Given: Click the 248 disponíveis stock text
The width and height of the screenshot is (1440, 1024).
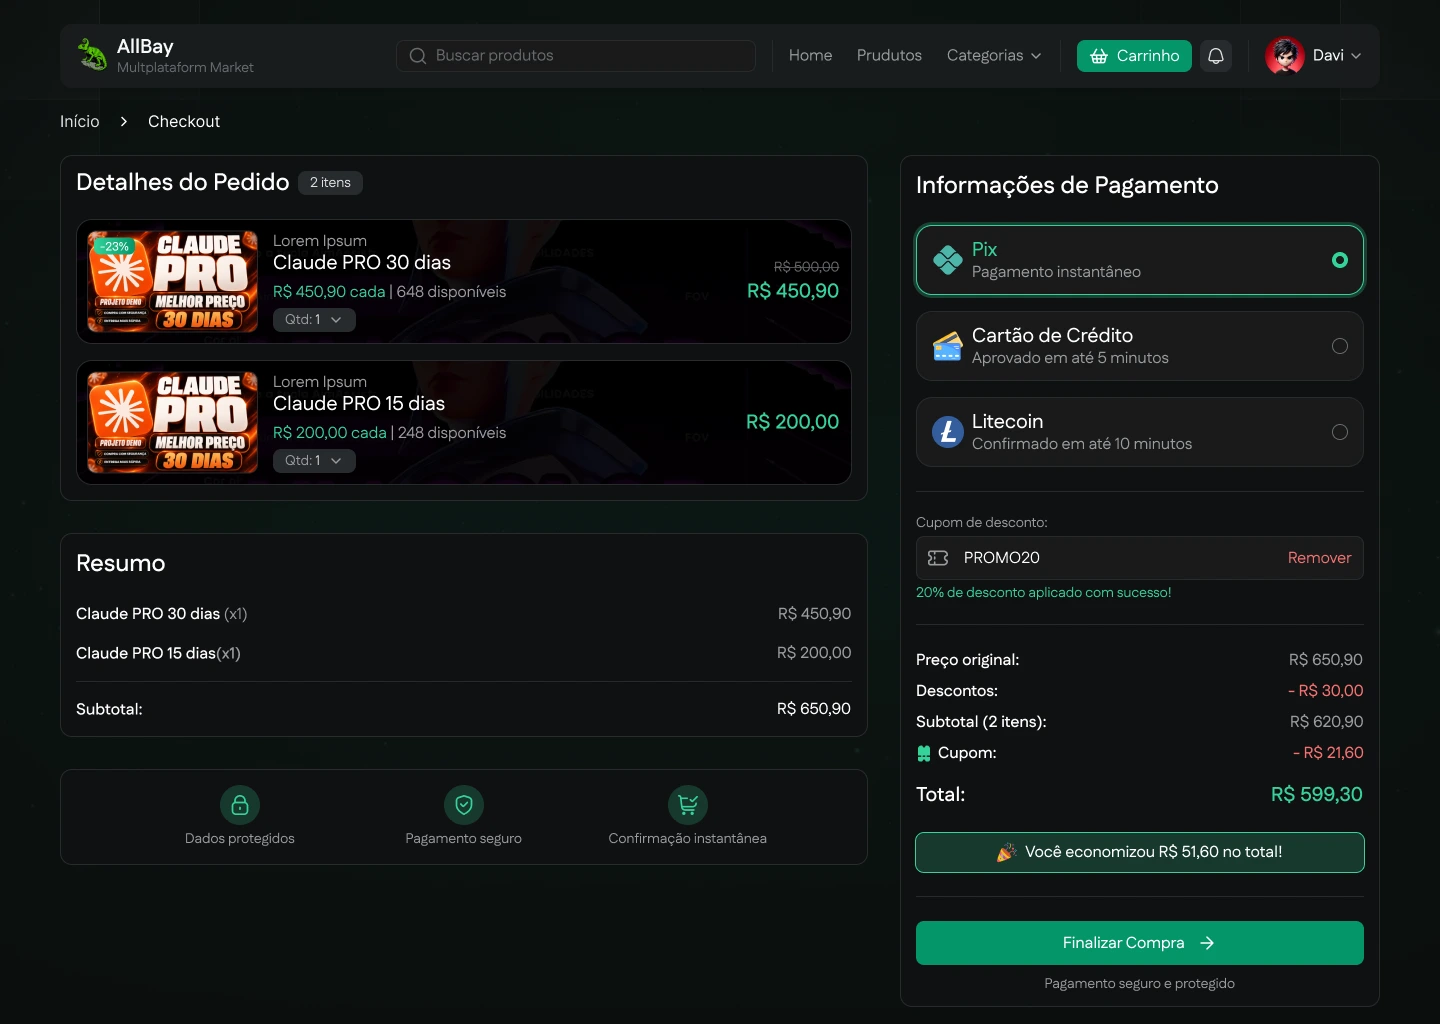Looking at the screenshot, I should [452, 433].
